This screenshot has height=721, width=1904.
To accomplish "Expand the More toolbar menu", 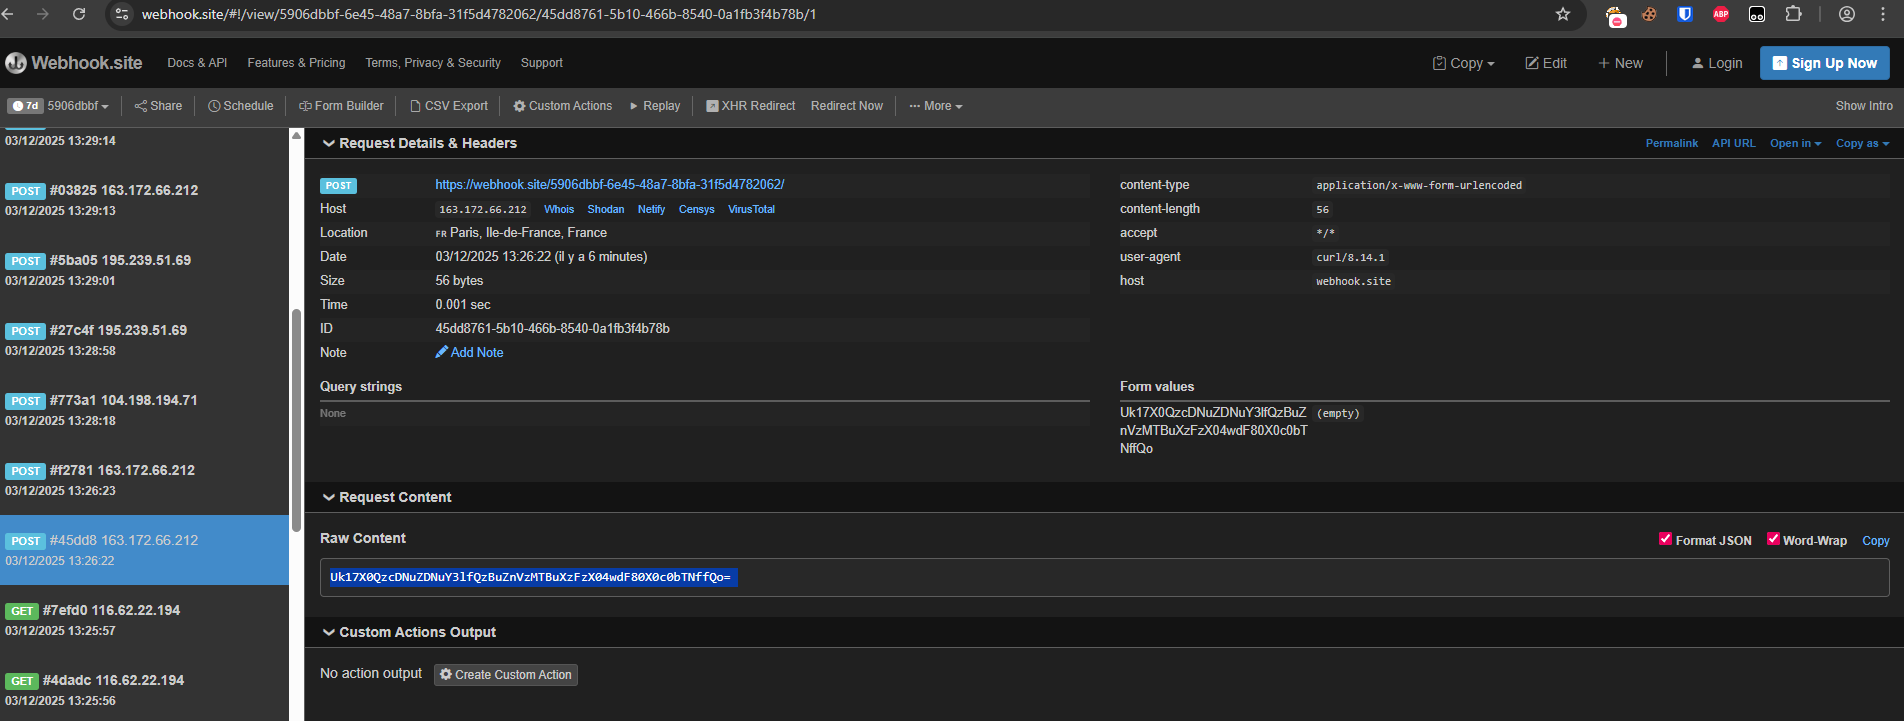I will click(x=935, y=106).
